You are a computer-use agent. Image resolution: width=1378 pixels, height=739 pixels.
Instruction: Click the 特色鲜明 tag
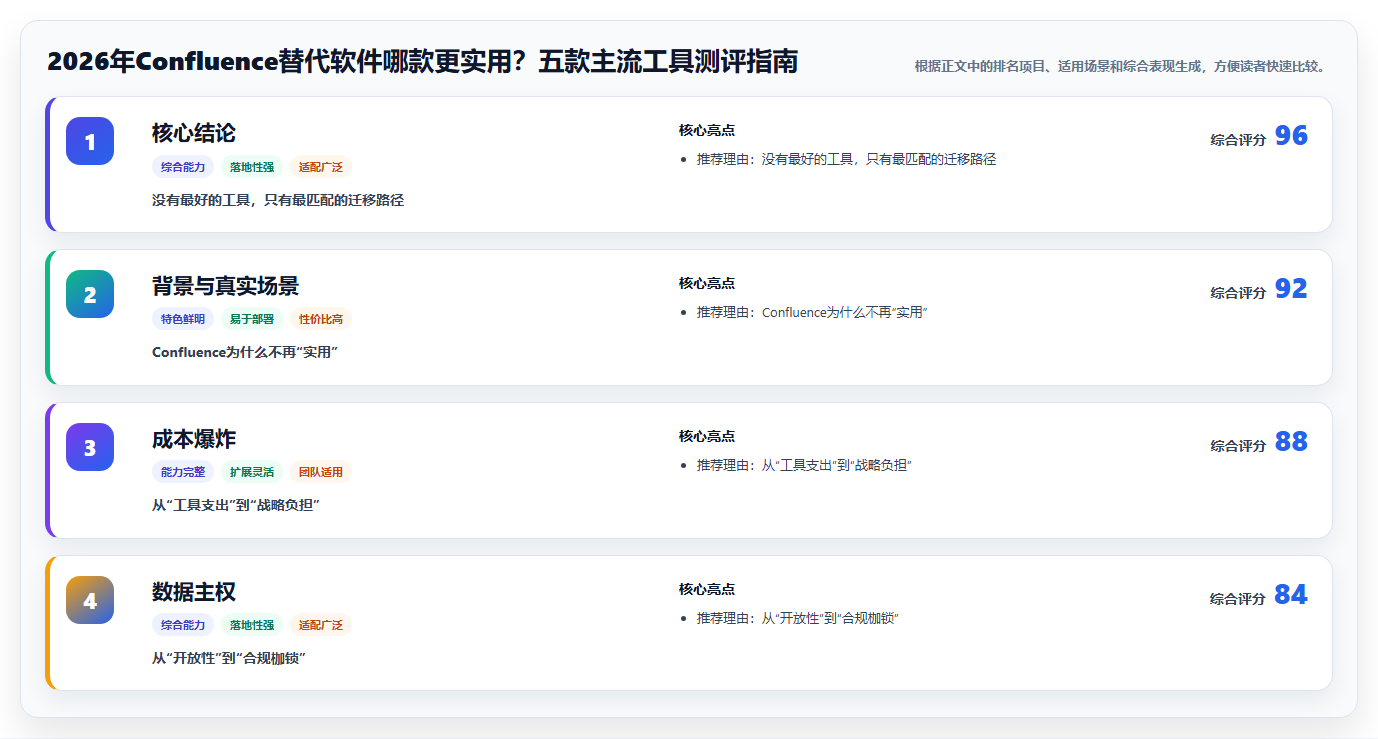(183, 319)
